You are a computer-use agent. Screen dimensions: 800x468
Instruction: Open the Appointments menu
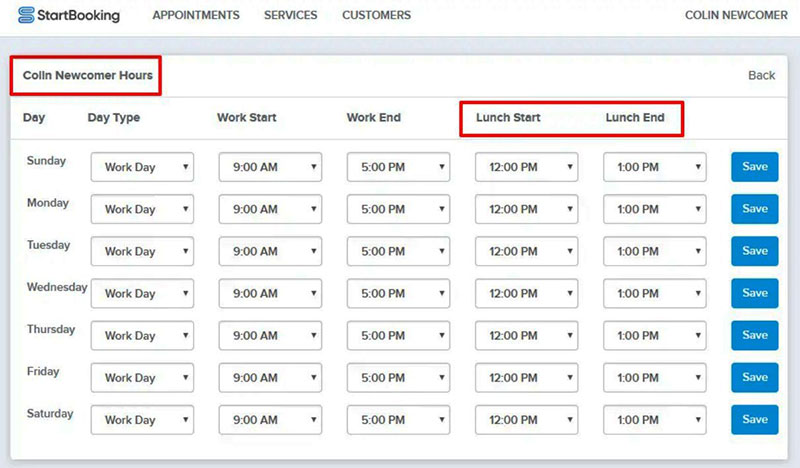tap(196, 15)
